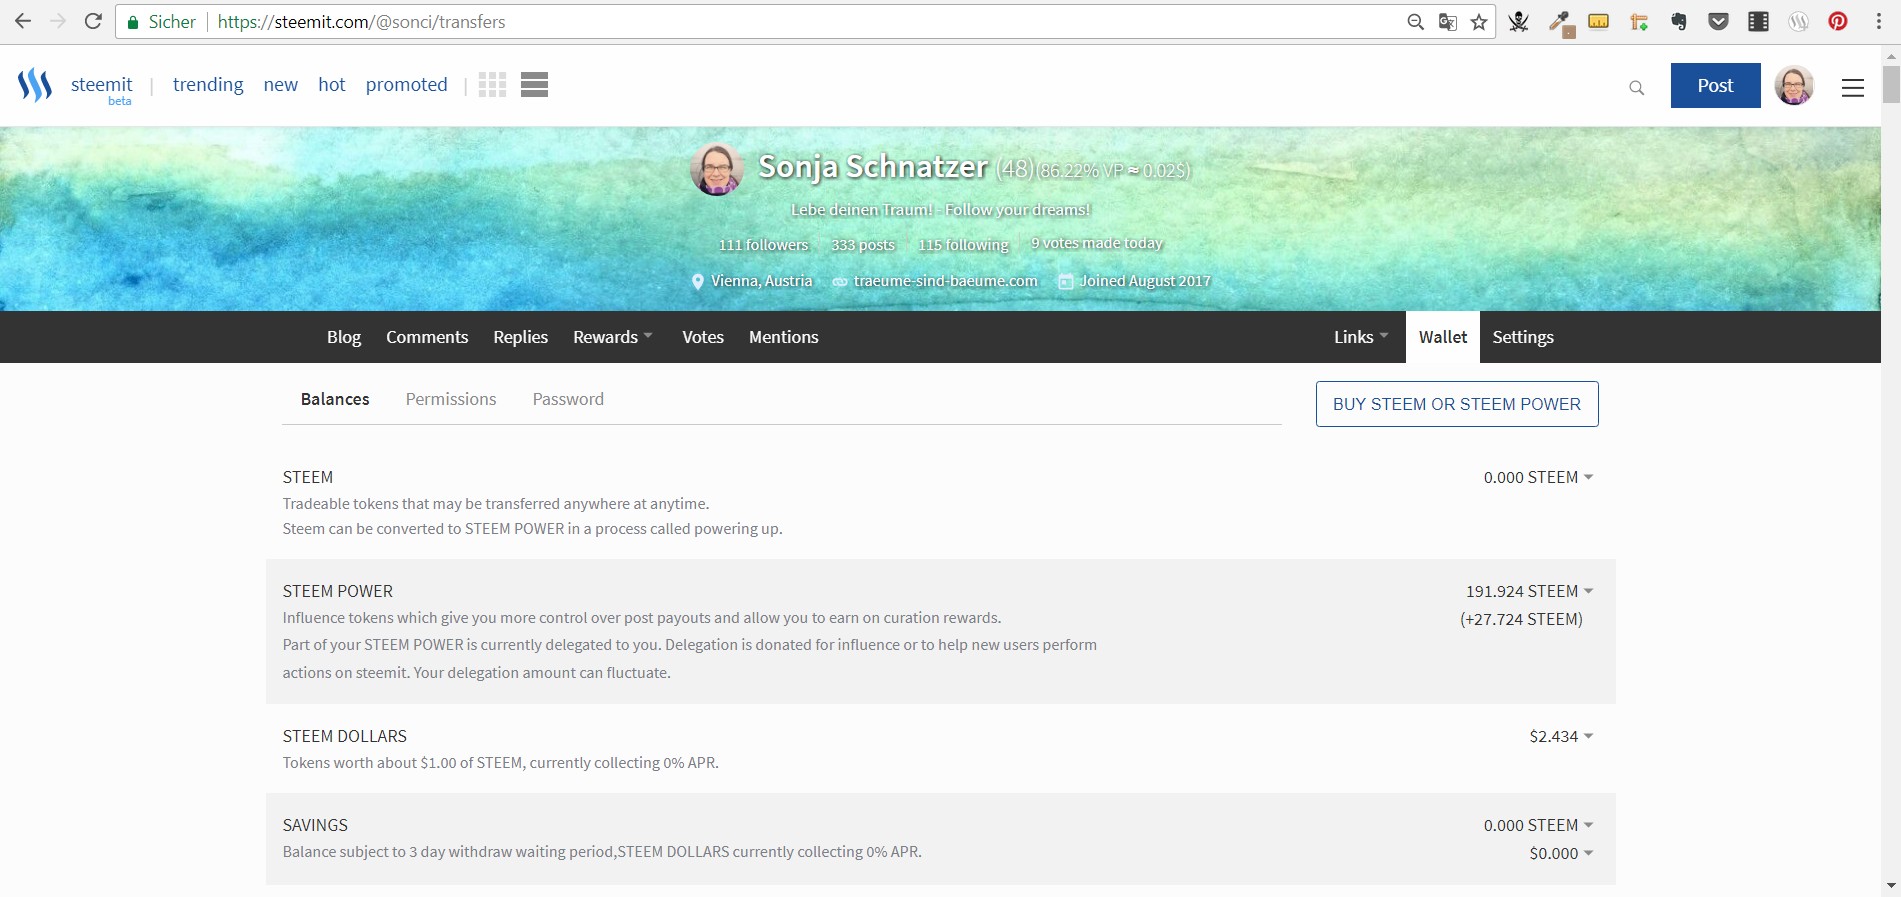Open the Evernote elephant extension

click(1679, 22)
